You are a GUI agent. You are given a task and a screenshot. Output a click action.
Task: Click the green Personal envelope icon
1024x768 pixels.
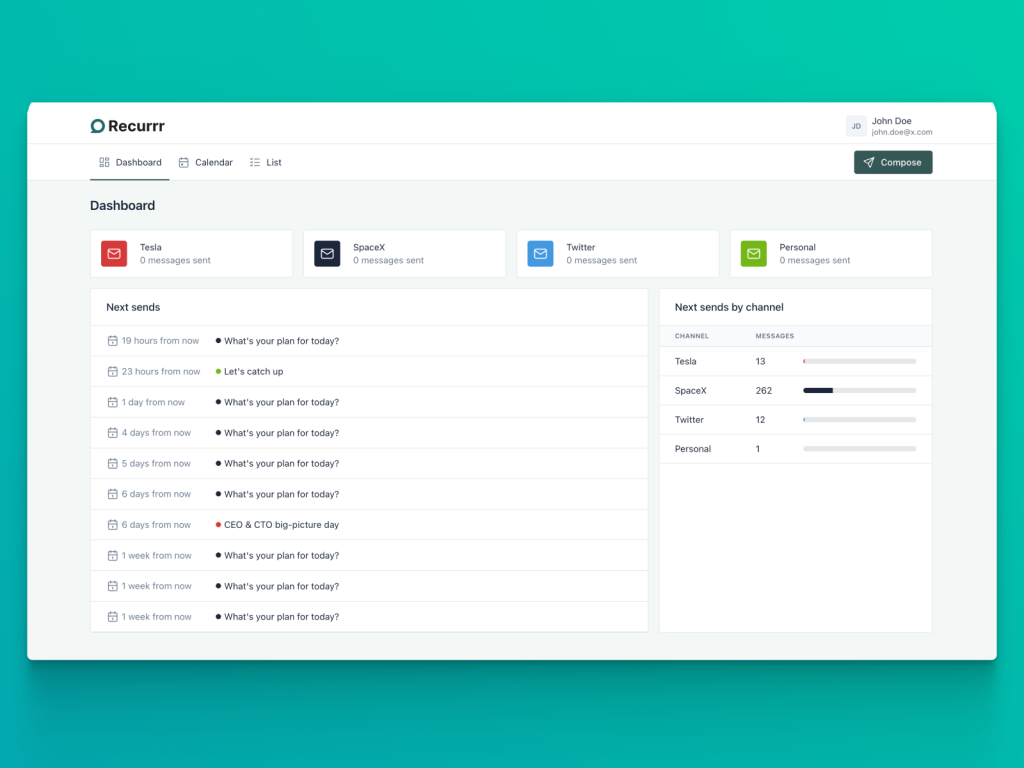[x=753, y=254]
